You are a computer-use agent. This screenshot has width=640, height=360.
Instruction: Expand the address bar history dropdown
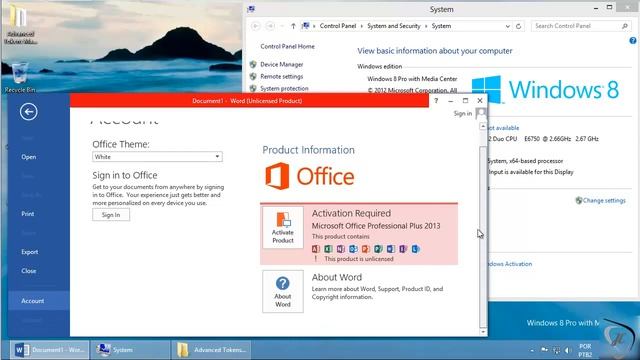pyautogui.click(x=507, y=26)
